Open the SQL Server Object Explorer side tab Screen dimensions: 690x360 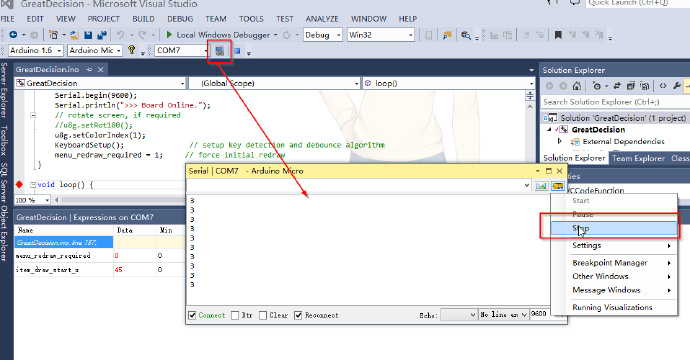[4, 212]
